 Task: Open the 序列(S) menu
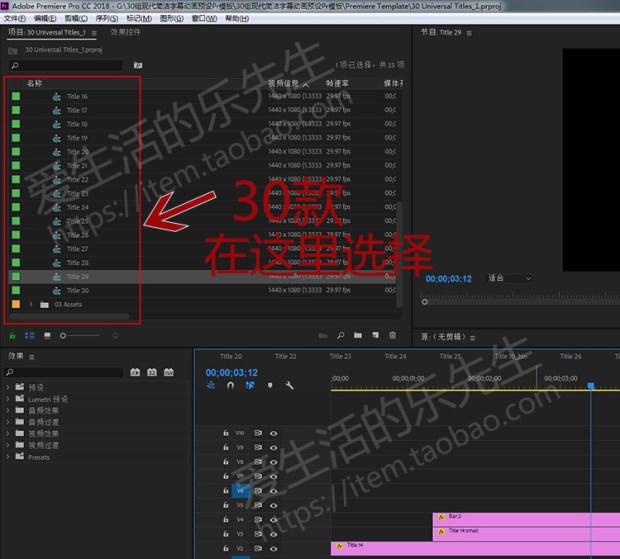point(107,19)
